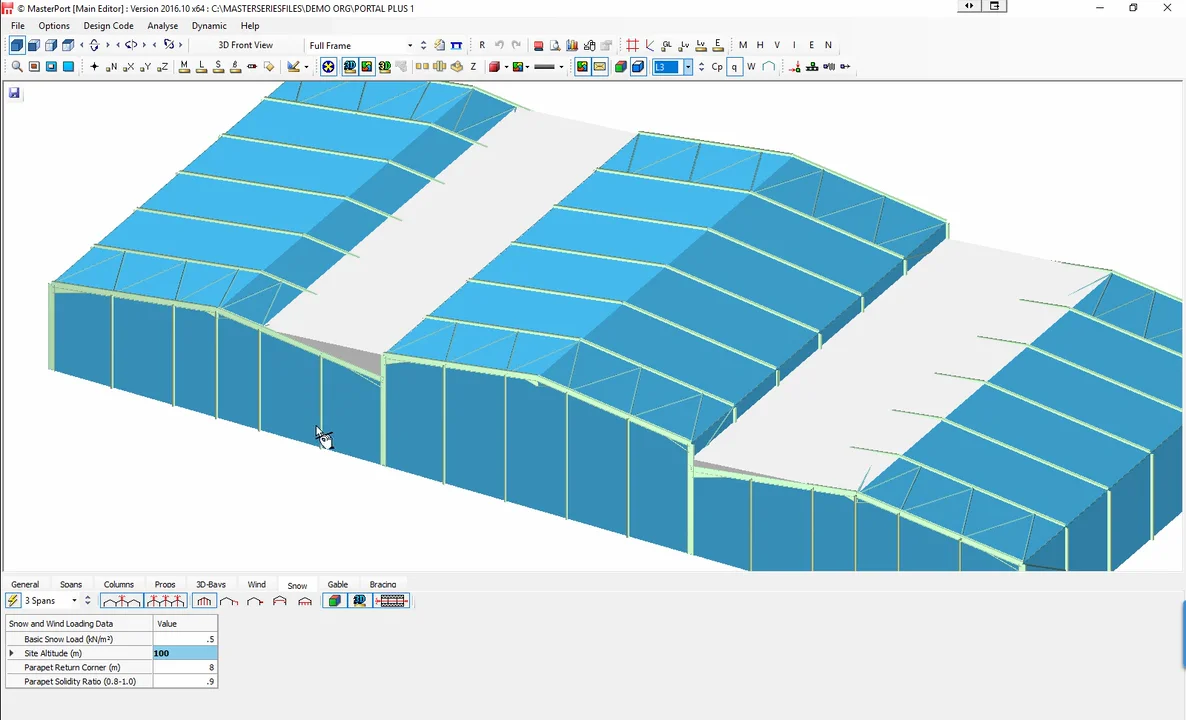Click the yellow envelope diagram icon
The image size is (1186, 720).
600,67
